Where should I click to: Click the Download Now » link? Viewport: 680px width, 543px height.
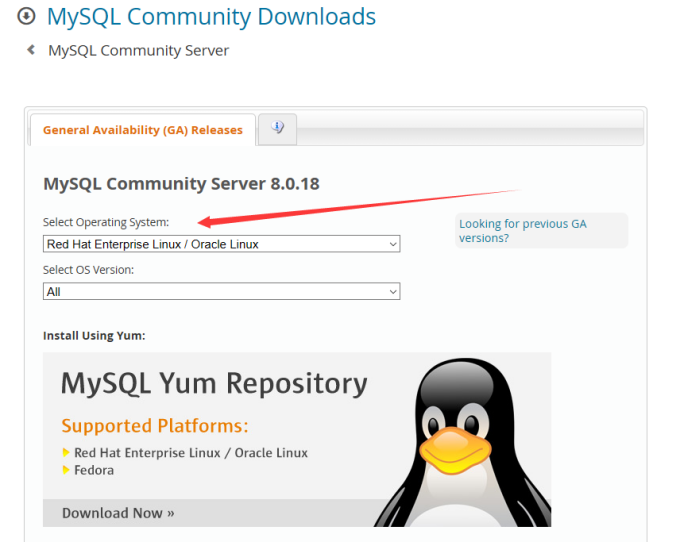[118, 513]
